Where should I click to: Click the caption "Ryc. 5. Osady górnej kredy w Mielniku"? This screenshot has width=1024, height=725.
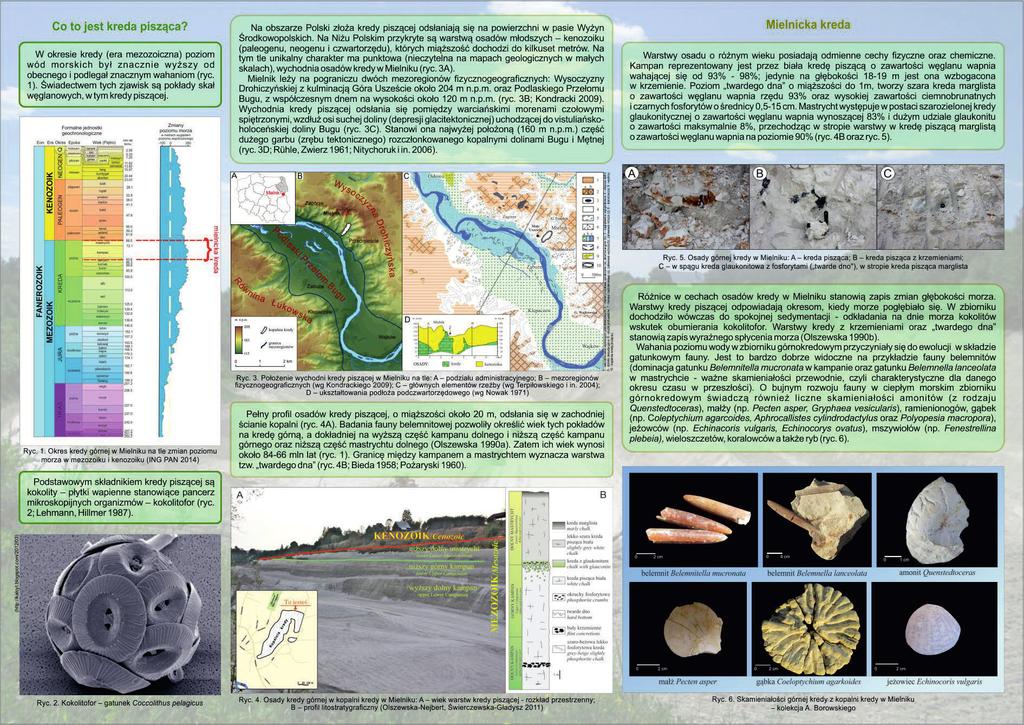coord(814,262)
